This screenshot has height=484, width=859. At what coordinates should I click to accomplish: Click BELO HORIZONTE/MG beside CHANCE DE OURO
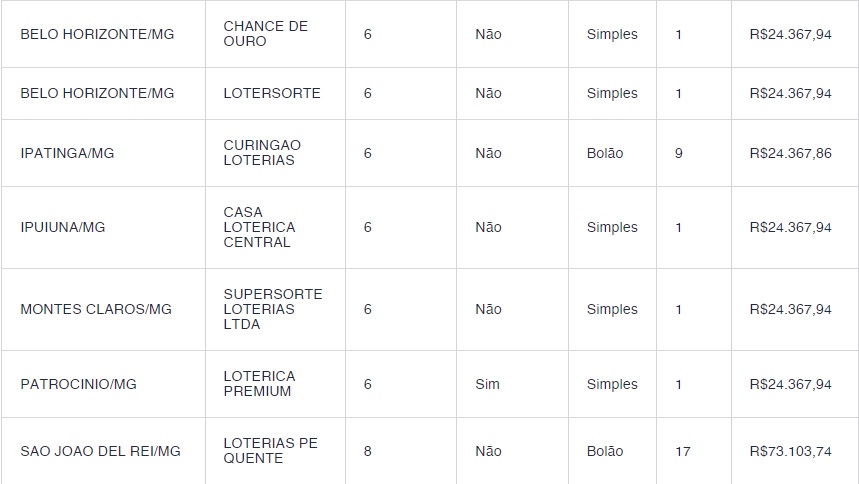(x=97, y=34)
